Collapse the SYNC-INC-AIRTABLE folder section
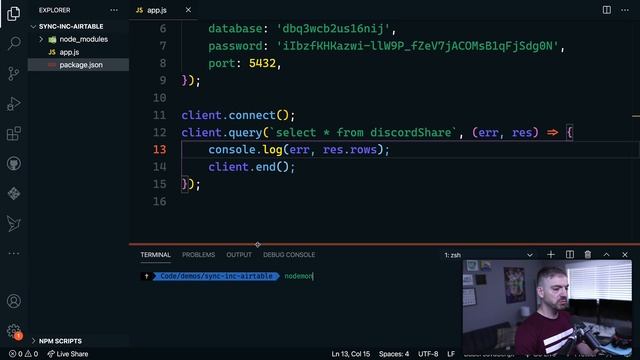The height and width of the screenshot is (360, 640). pos(71,27)
